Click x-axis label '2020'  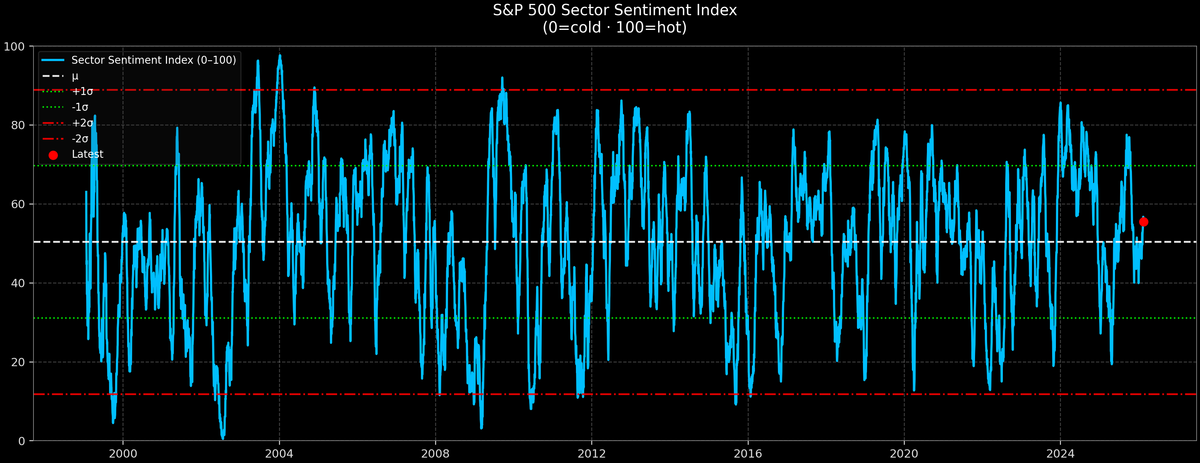(x=904, y=453)
